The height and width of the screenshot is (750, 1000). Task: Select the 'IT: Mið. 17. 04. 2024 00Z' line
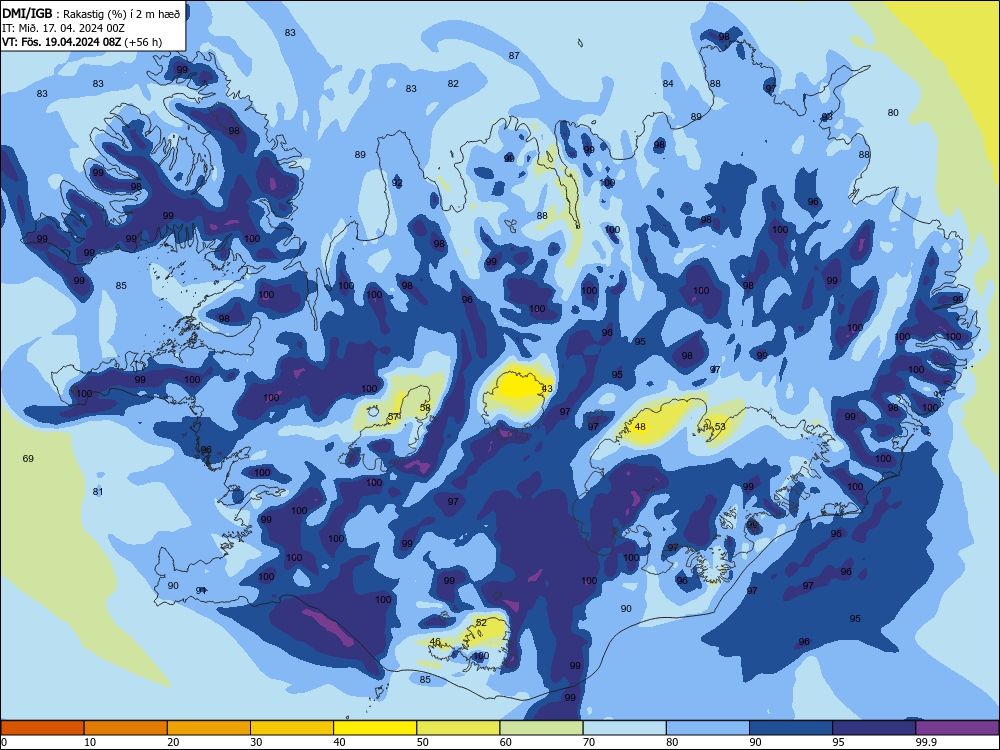[x=63, y=28]
